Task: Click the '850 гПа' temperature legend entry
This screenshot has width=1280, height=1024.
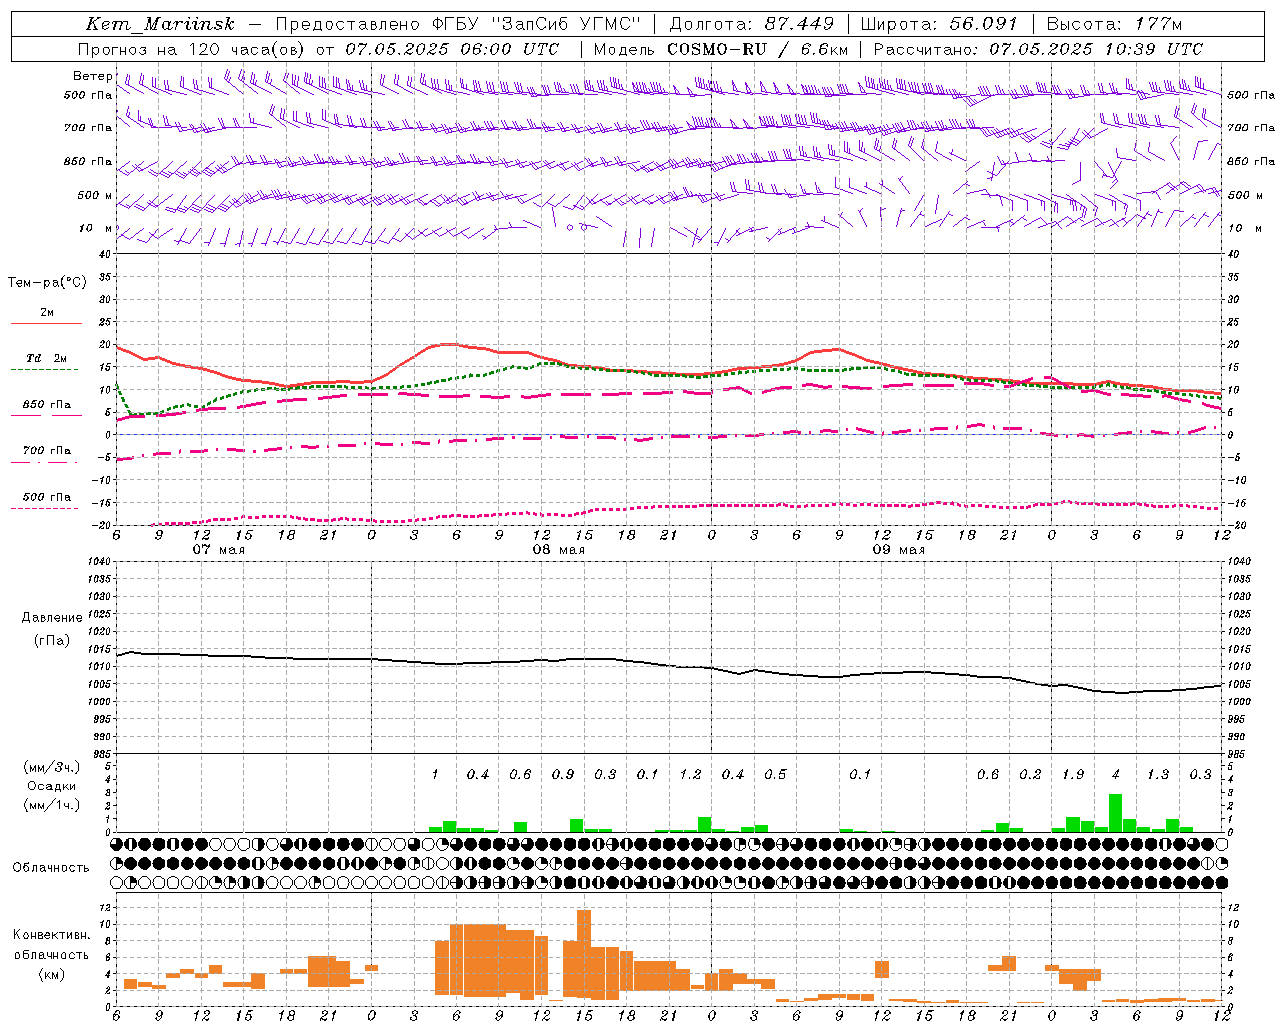Action: [46, 404]
